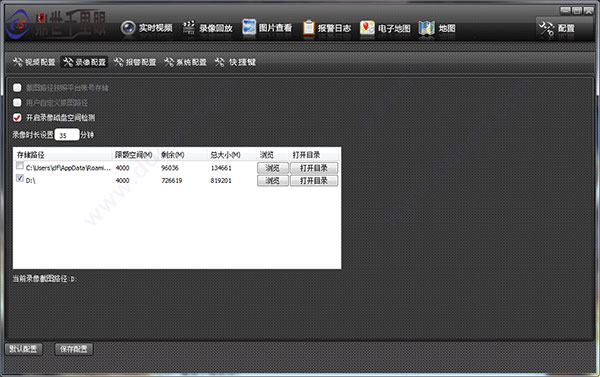Switch to the 视频配置 tab
The image size is (600, 377).
(x=34, y=62)
